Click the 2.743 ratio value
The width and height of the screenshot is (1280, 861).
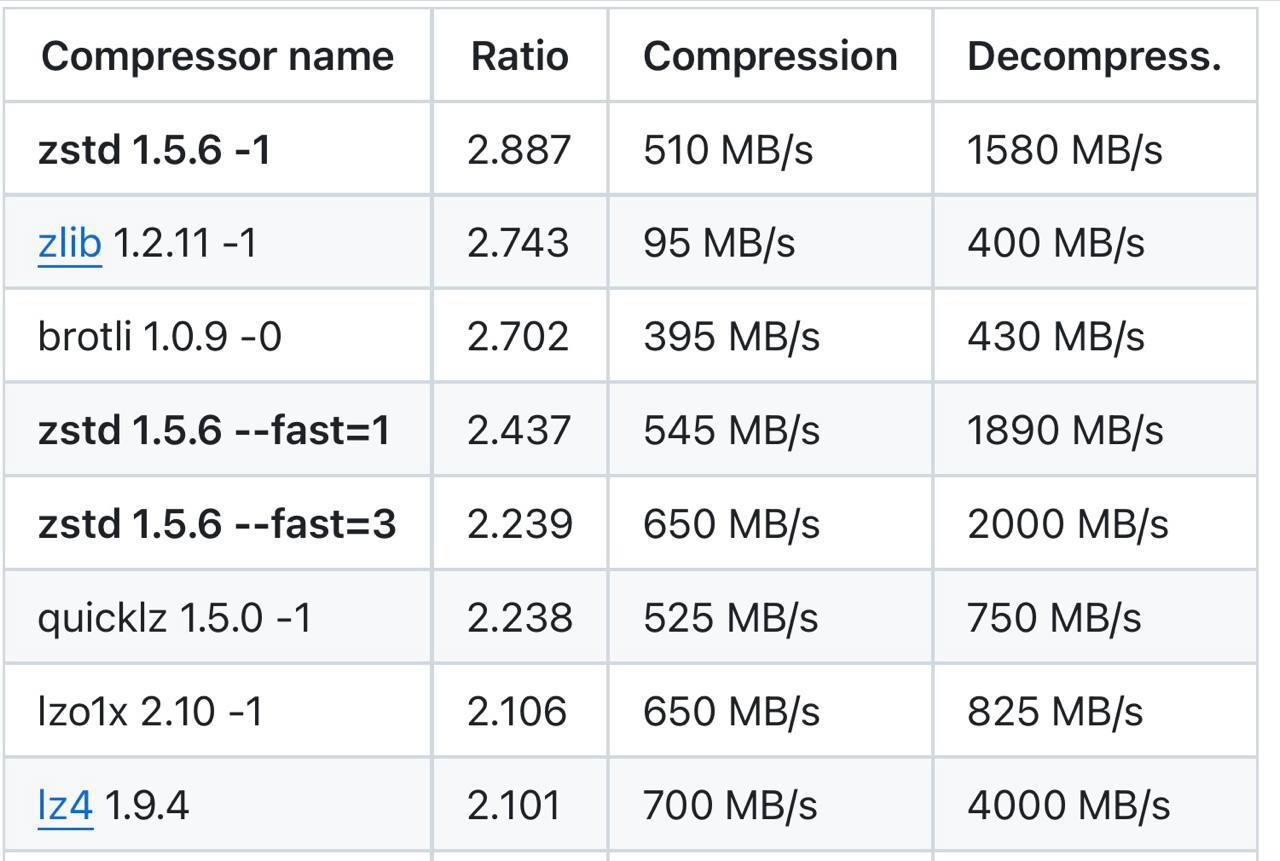[518, 243]
